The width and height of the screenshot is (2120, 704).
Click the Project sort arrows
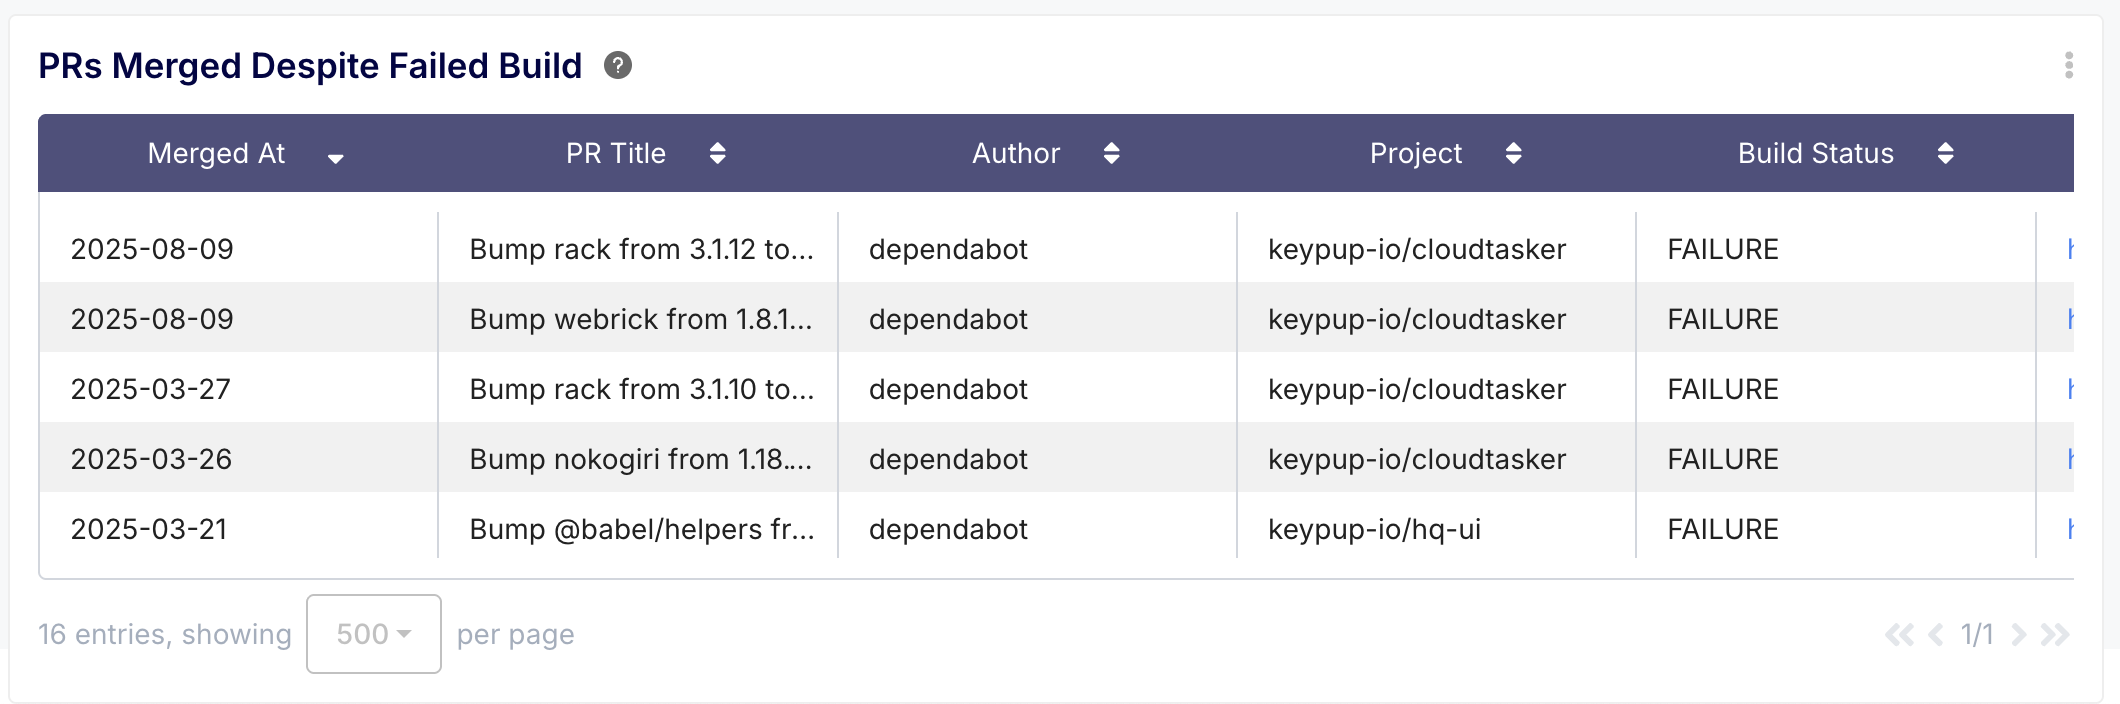pyautogui.click(x=1513, y=153)
